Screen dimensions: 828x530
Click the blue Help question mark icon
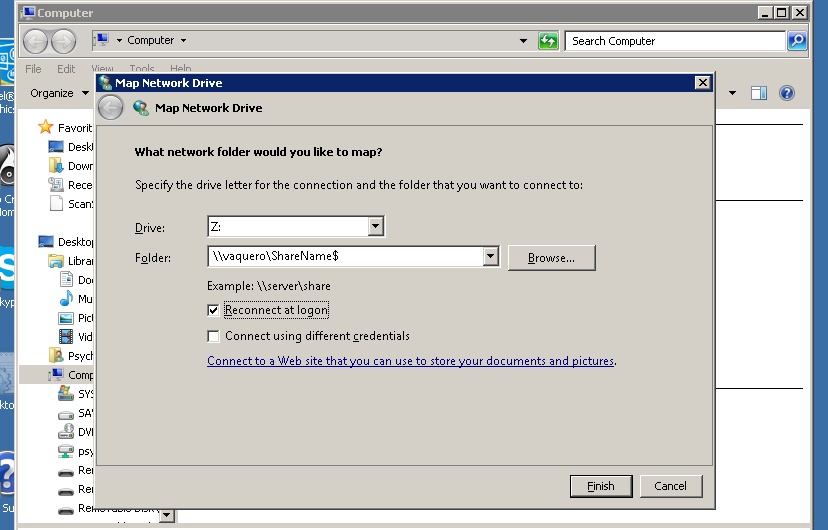(x=787, y=93)
